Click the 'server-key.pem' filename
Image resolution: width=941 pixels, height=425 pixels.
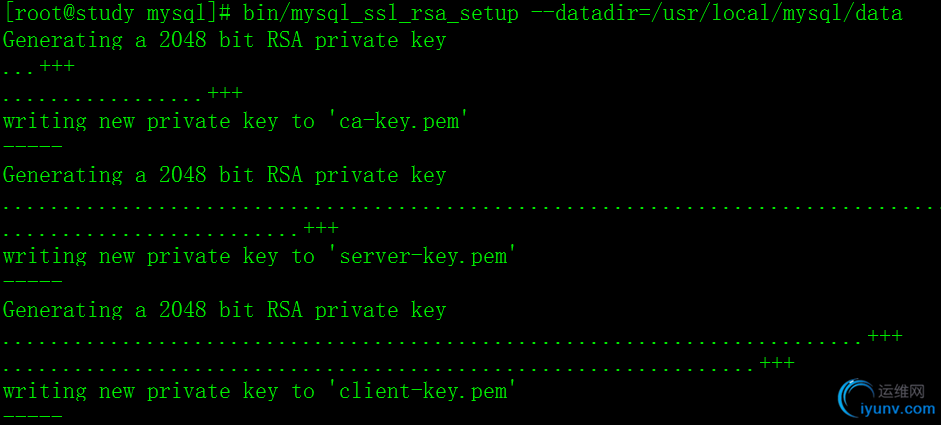(424, 256)
